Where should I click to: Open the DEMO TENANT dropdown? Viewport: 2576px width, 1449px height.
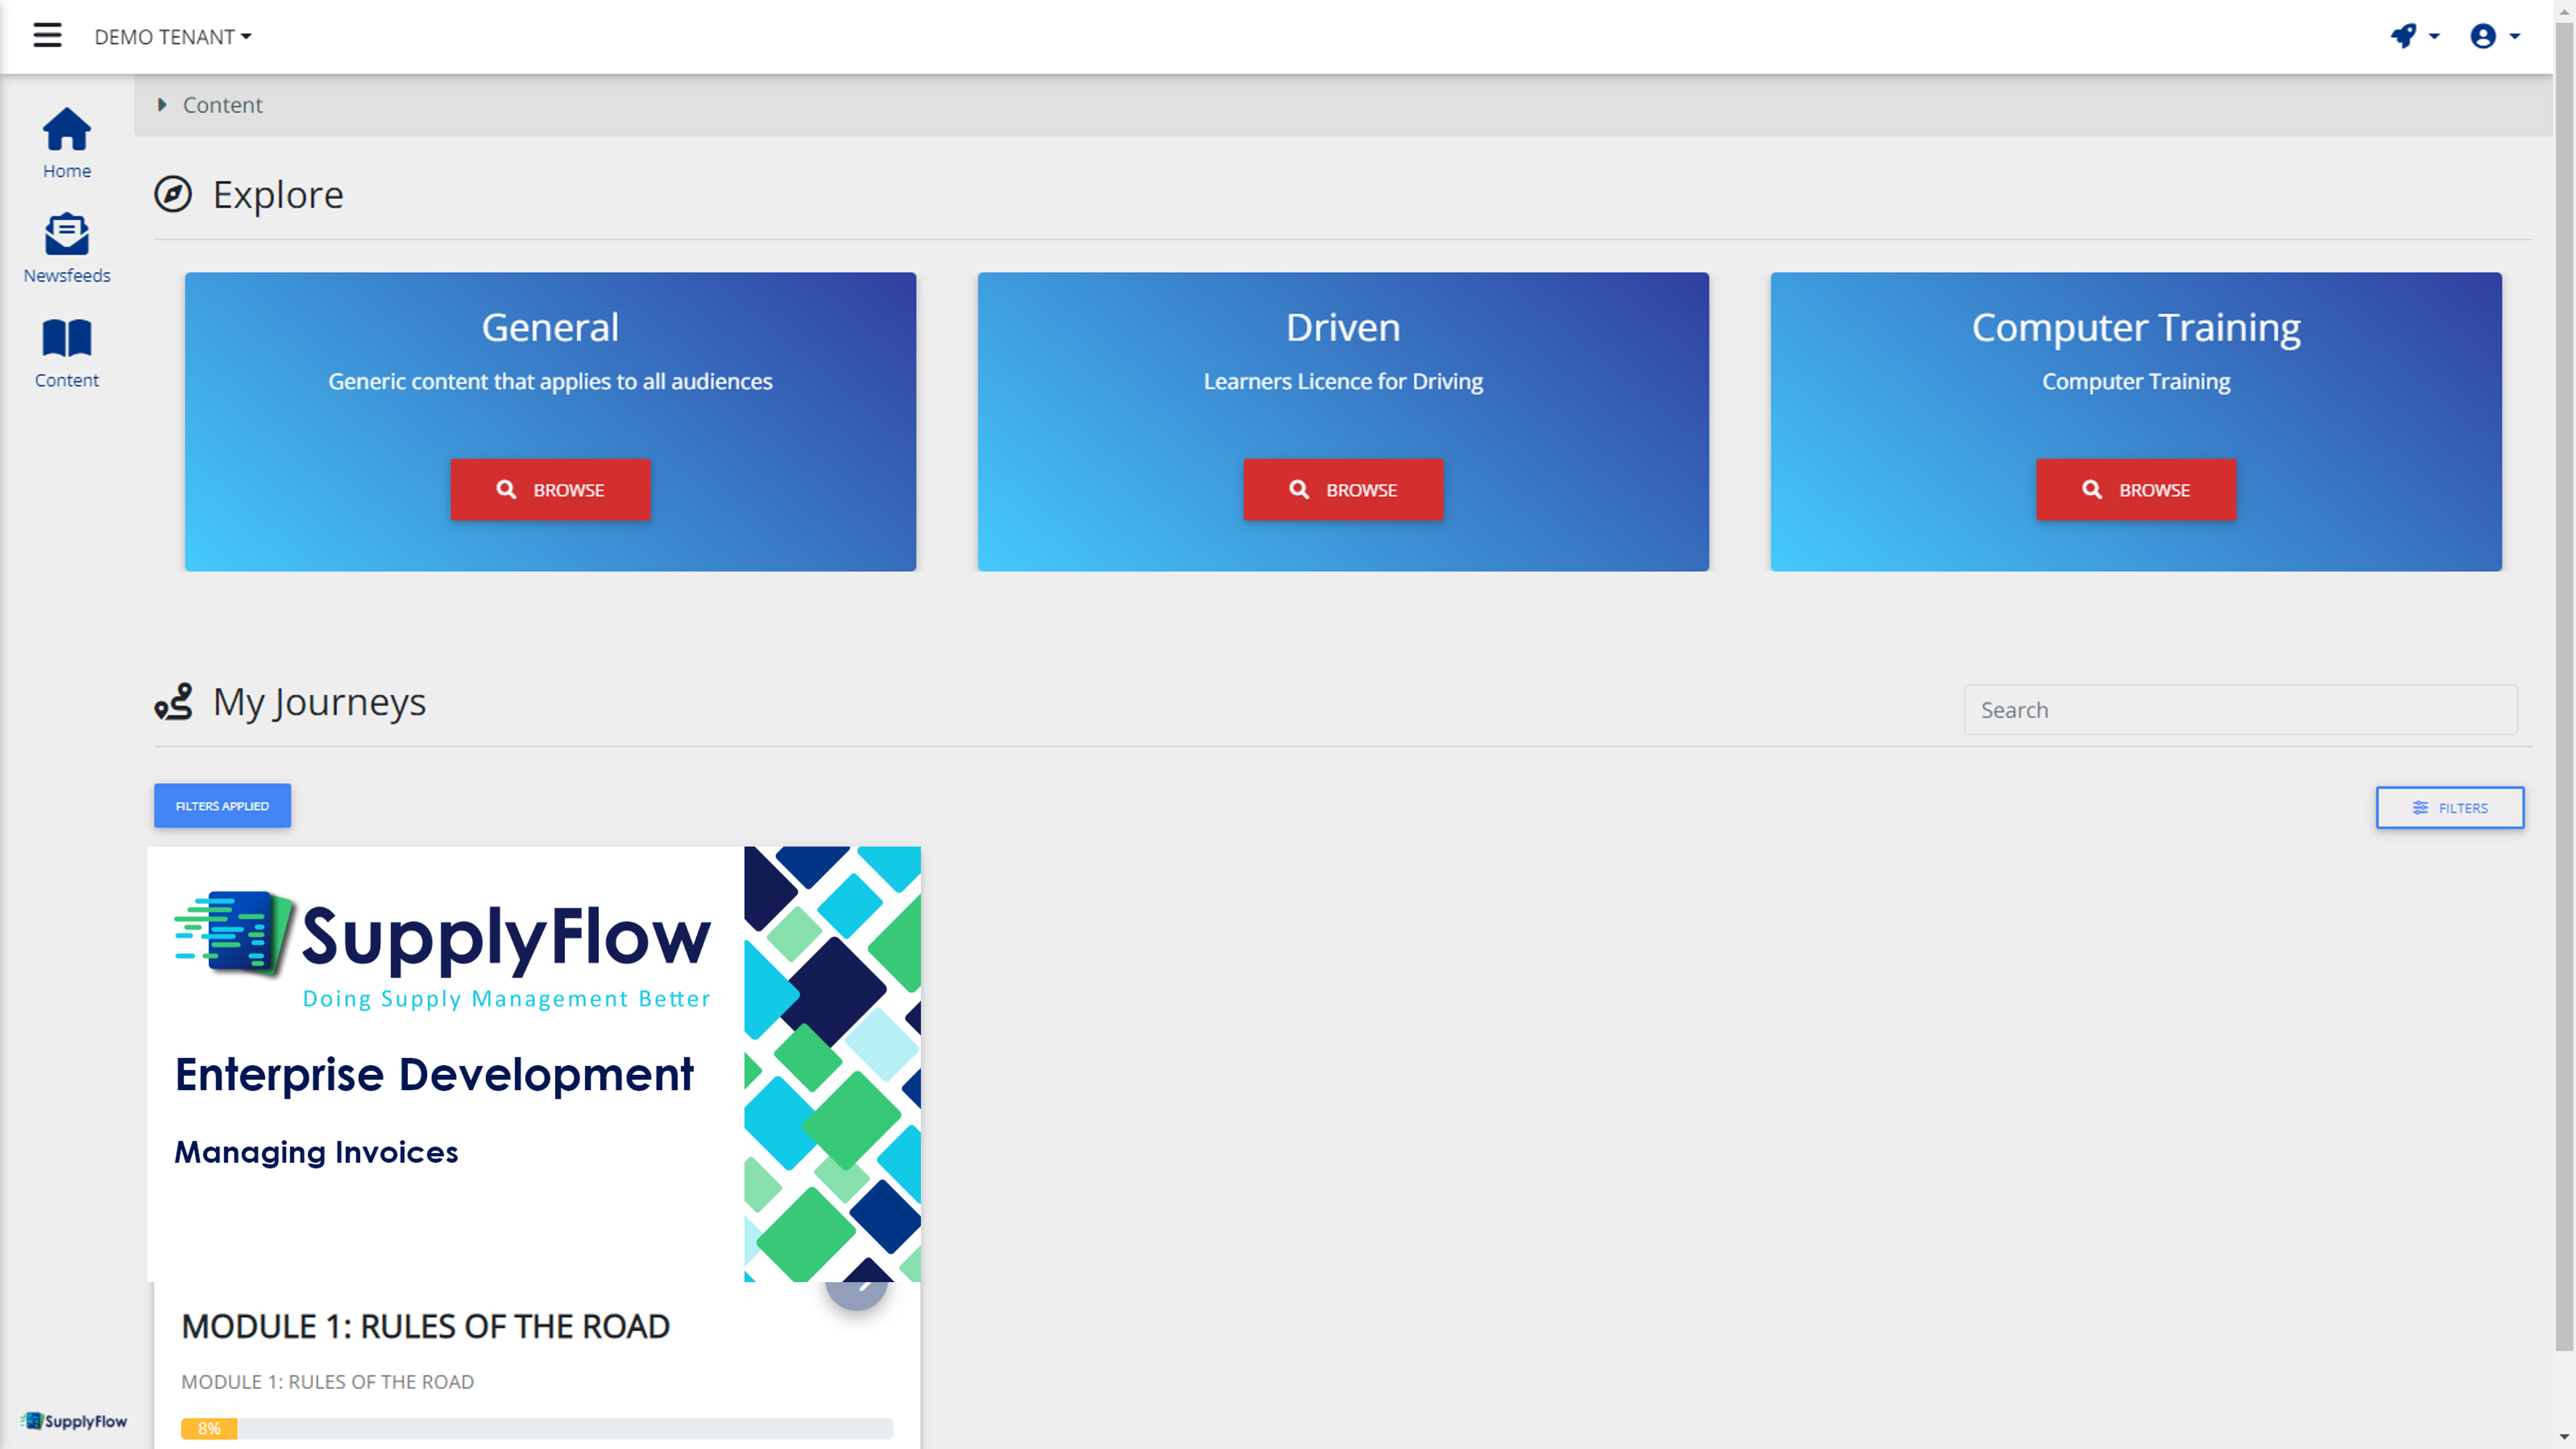click(173, 37)
